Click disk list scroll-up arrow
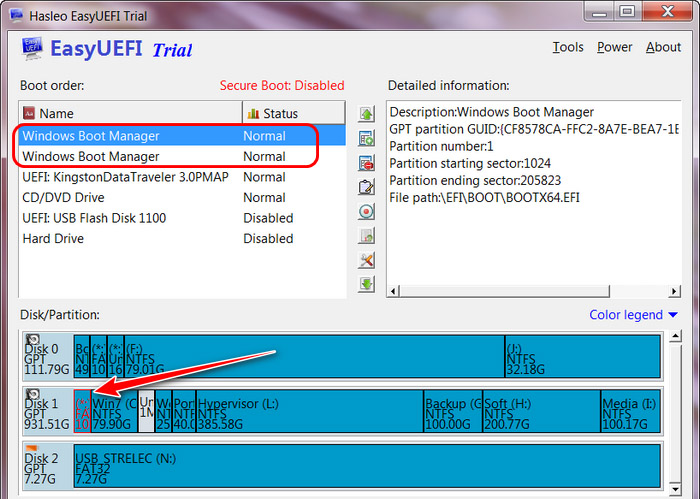 click(x=675, y=336)
